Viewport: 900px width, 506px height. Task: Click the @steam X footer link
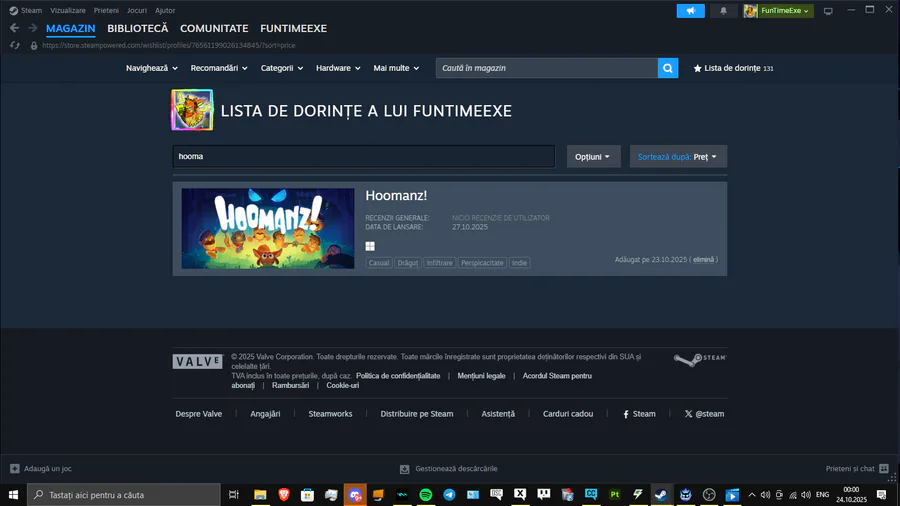(x=704, y=414)
